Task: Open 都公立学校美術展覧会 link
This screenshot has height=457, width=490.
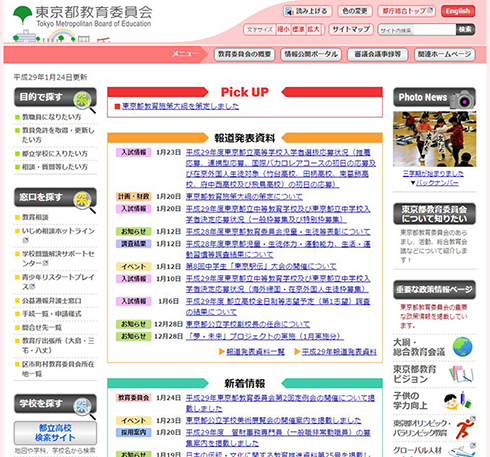Action: [273, 420]
